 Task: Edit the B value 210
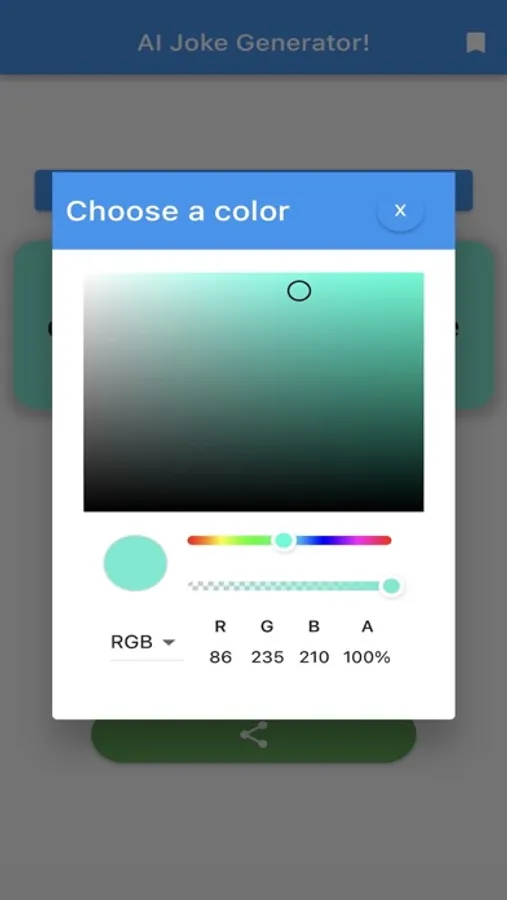314,657
